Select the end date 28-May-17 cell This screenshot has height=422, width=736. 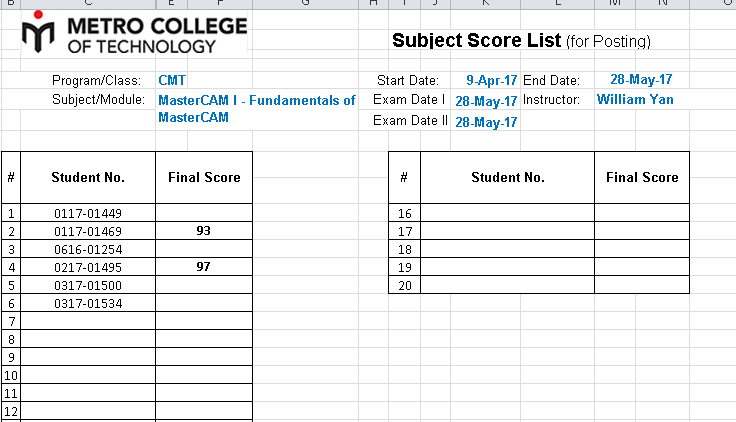click(x=641, y=79)
